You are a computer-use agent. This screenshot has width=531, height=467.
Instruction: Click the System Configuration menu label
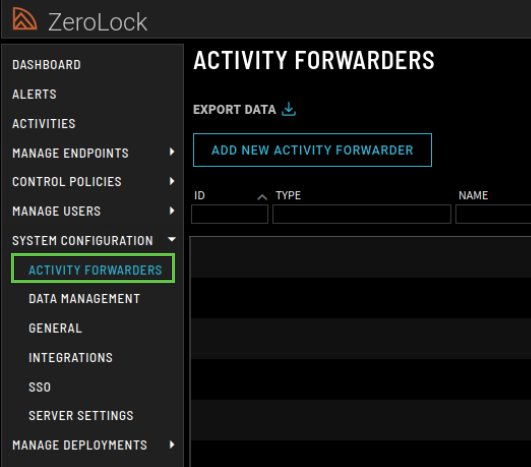pos(83,241)
